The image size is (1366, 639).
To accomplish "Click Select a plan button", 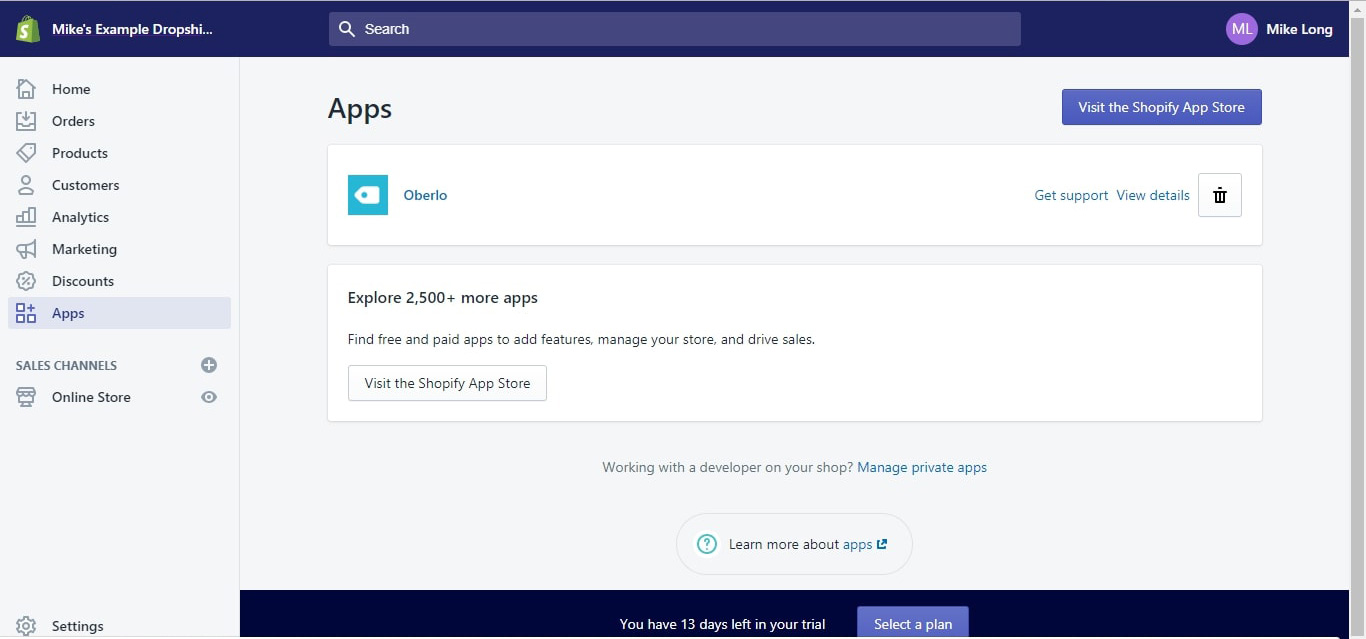I will [912, 623].
